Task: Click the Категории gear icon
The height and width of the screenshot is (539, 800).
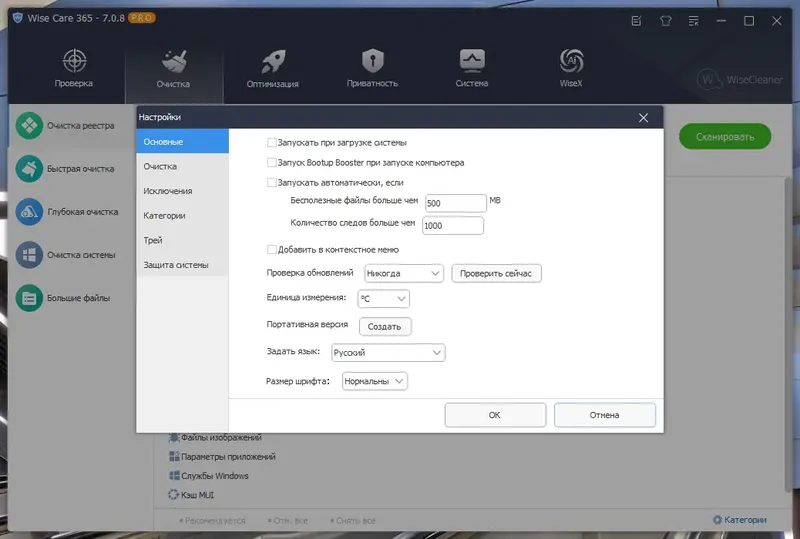Action: (x=717, y=520)
